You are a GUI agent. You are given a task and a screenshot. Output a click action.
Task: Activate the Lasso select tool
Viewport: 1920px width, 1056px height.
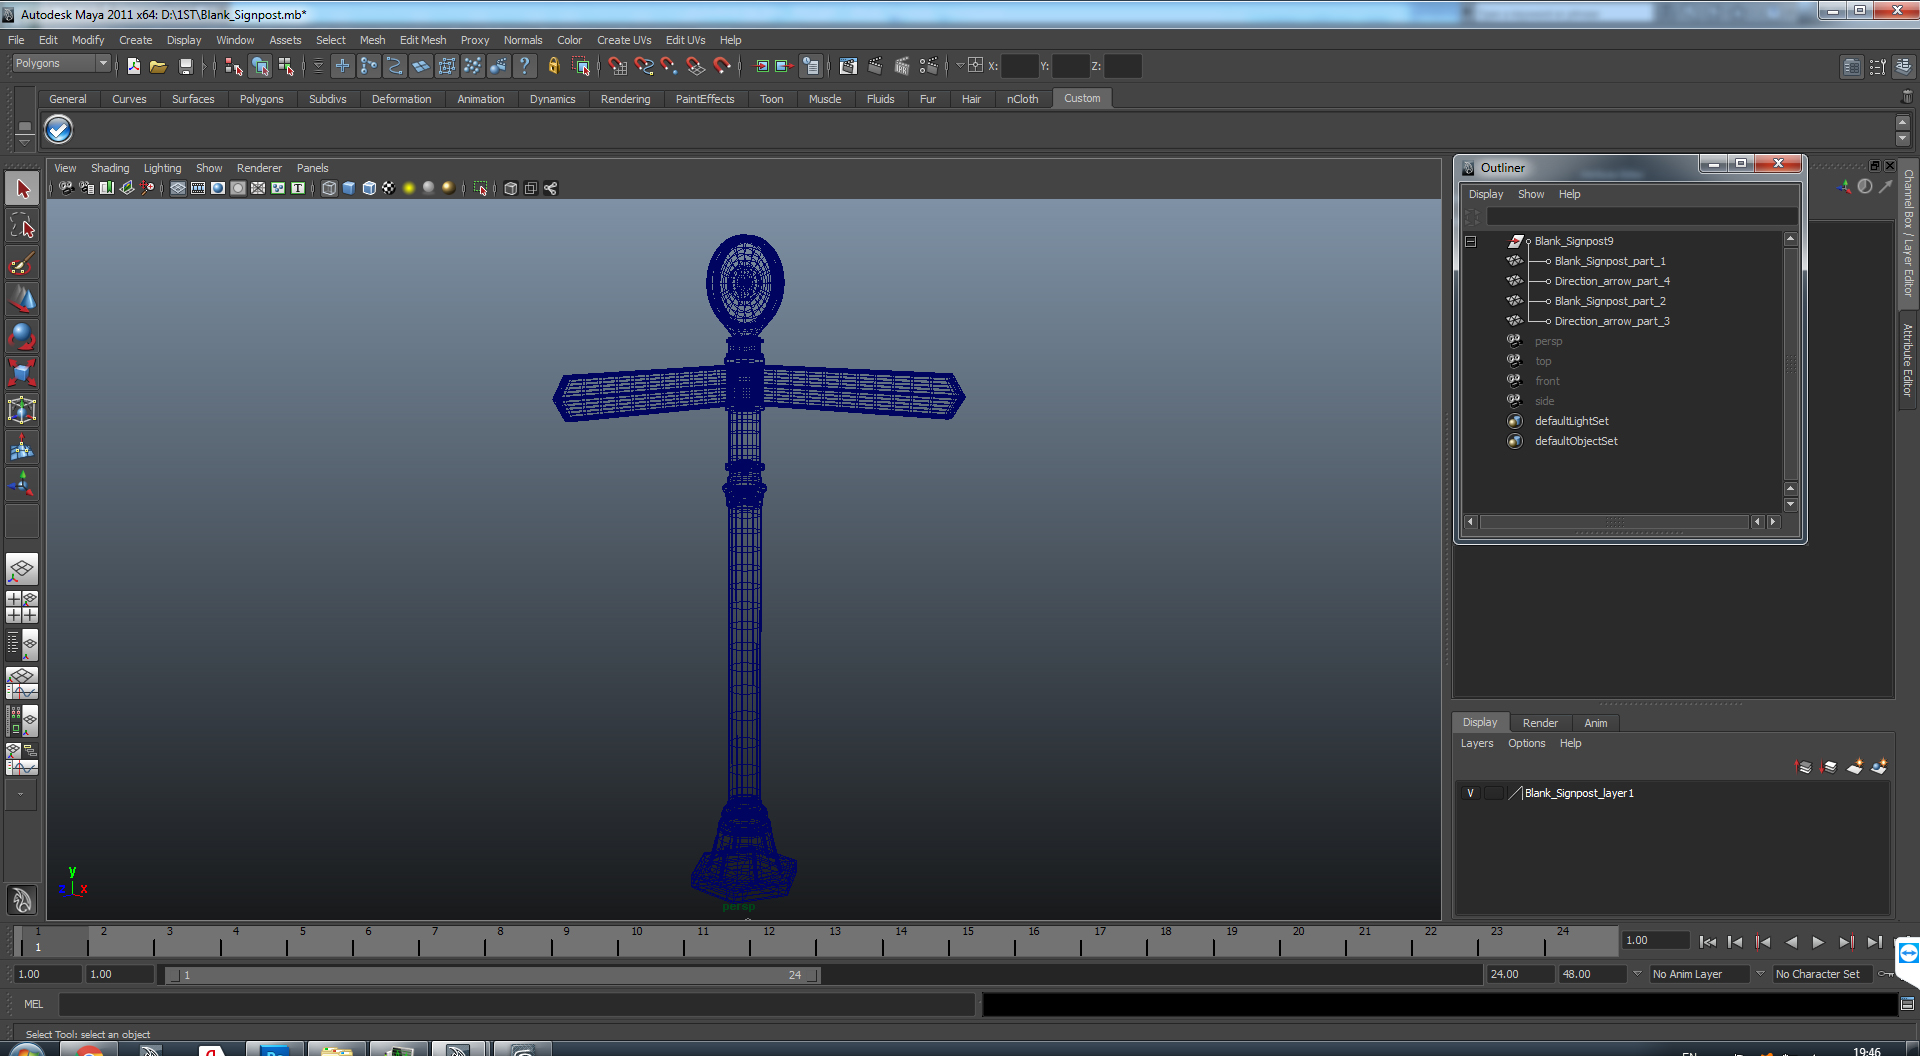click(x=22, y=226)
